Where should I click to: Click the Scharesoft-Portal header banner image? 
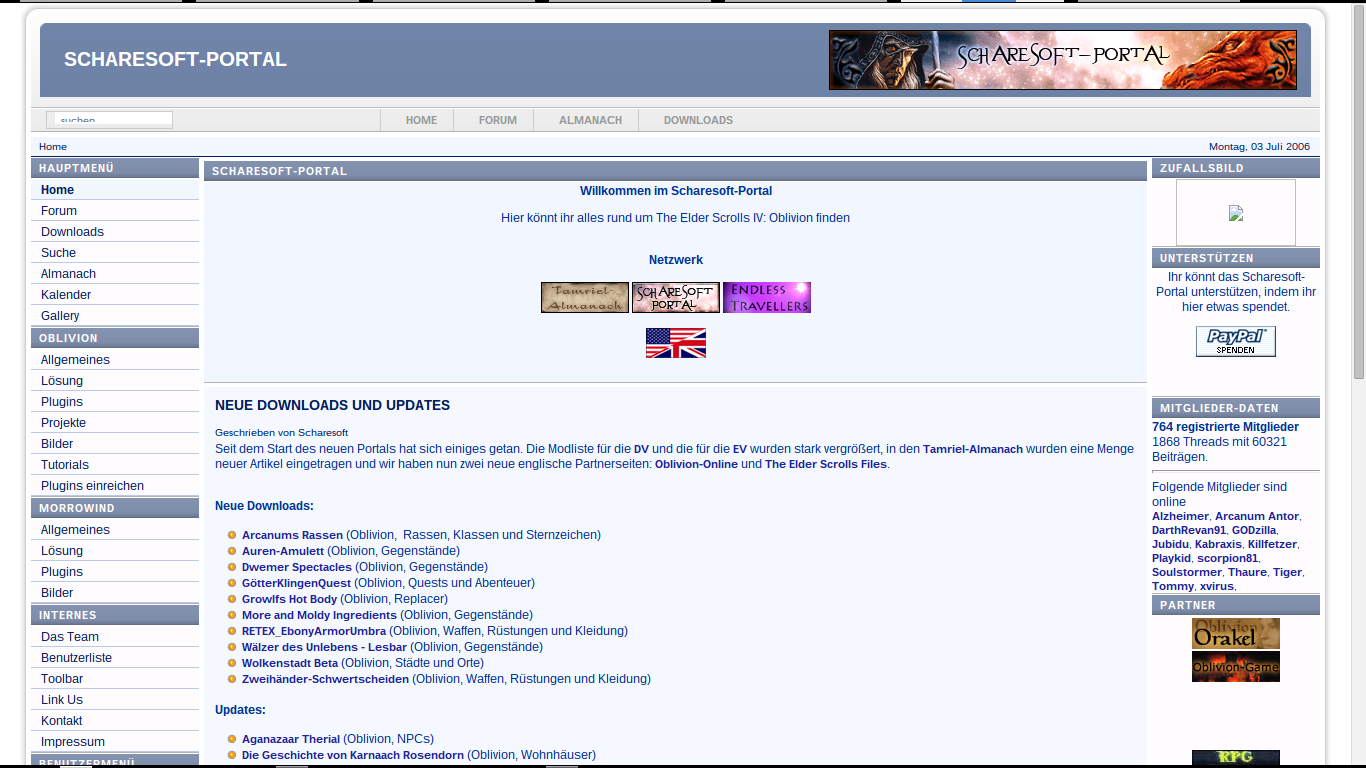coord(1062,60)
